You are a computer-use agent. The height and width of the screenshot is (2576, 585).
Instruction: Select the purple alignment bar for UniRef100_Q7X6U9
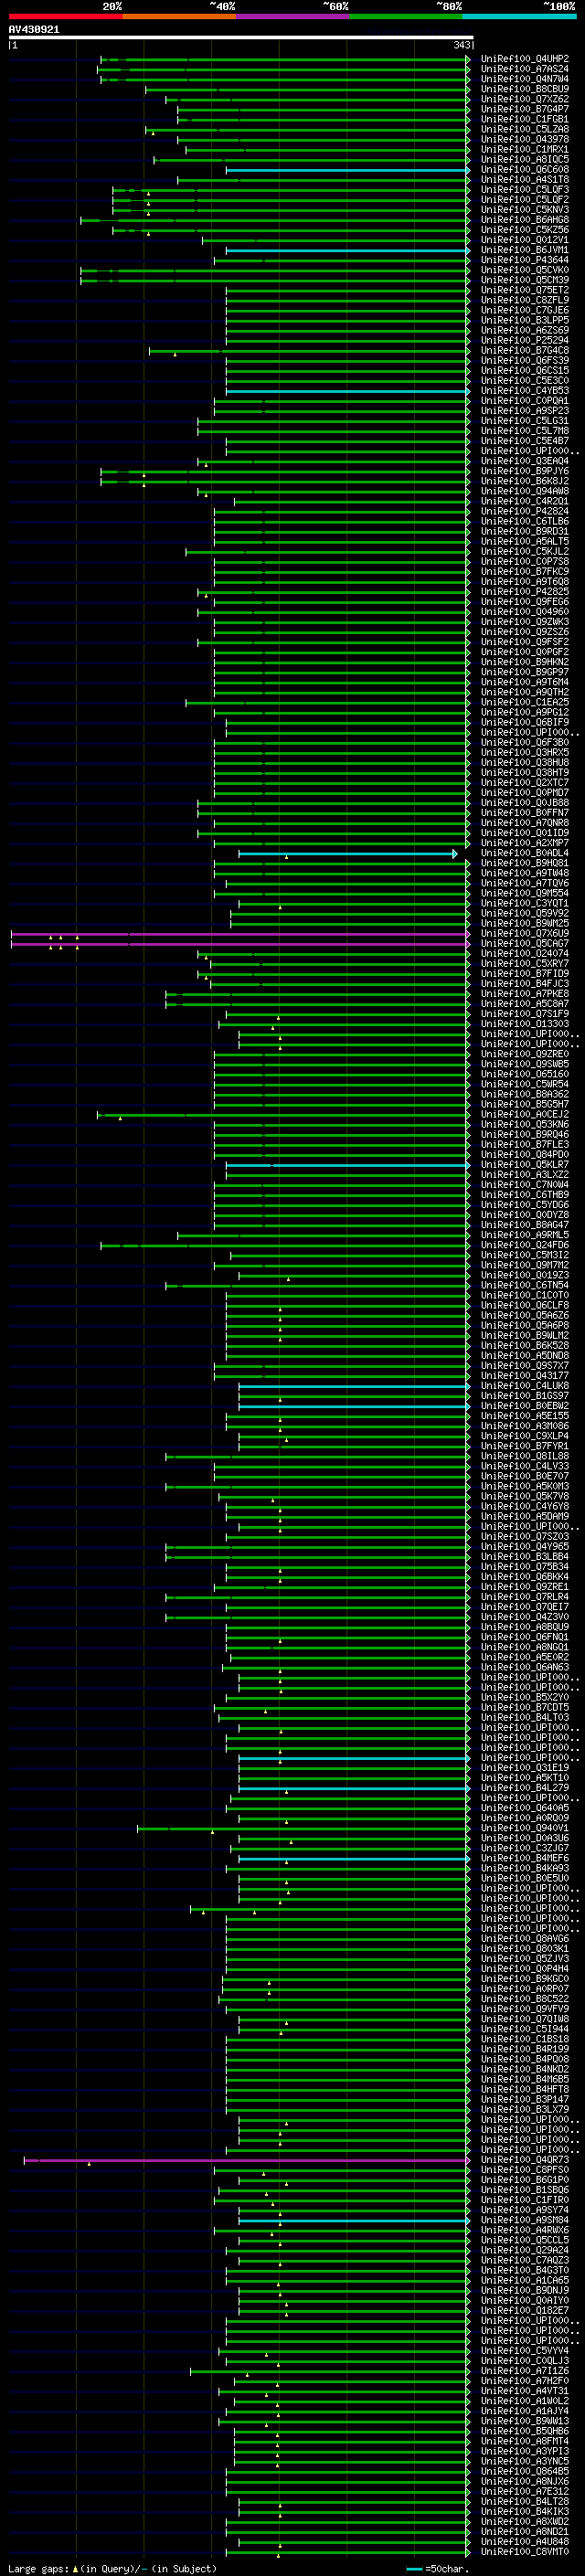[x=240, y=934]
